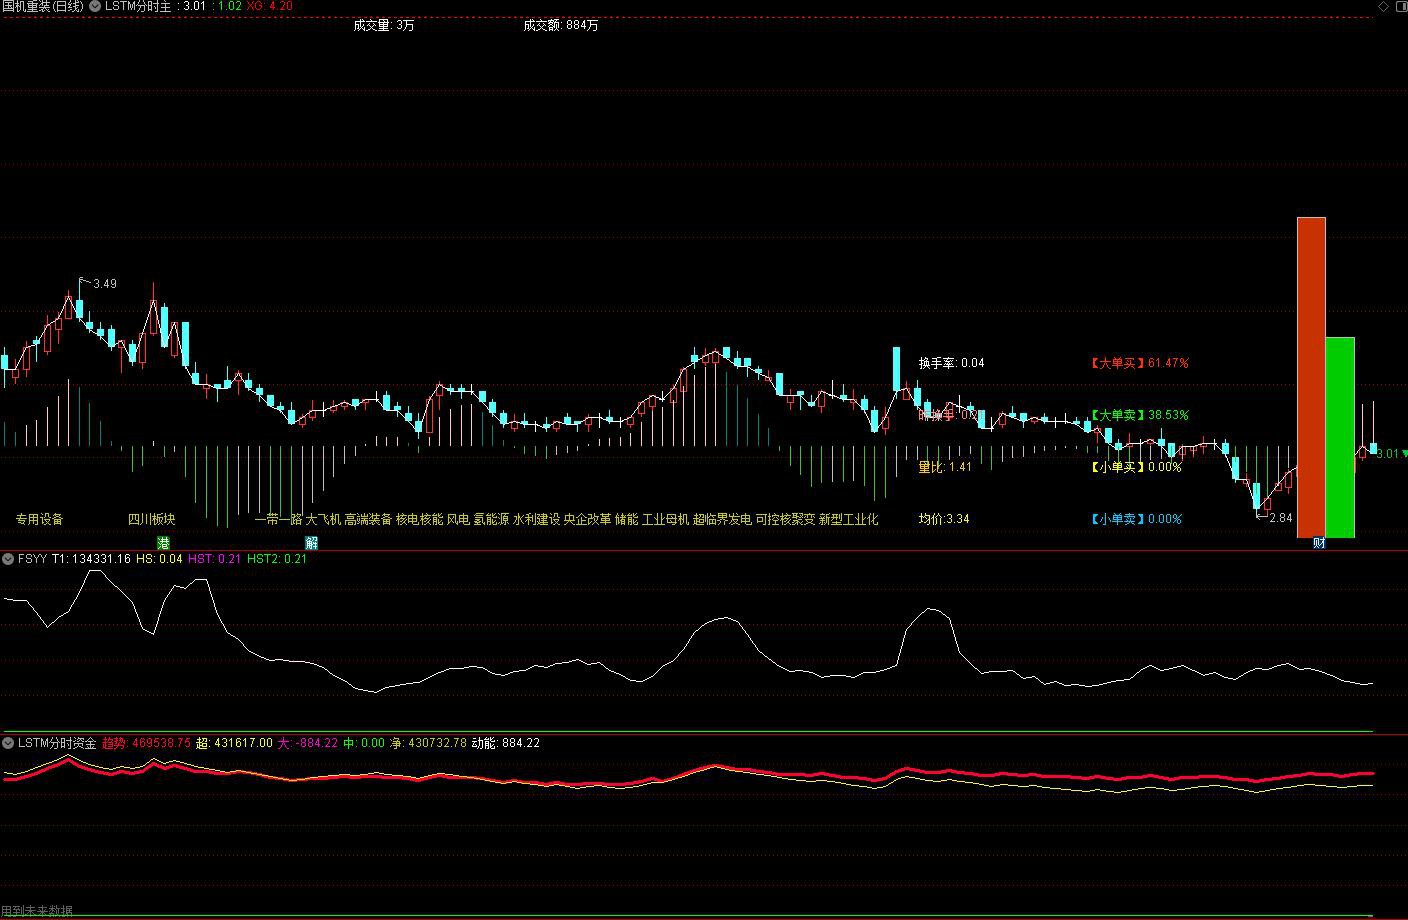Click the cyan 解 marker icon
Viewport: 1408px width, 920px height.
click(311, 543)
